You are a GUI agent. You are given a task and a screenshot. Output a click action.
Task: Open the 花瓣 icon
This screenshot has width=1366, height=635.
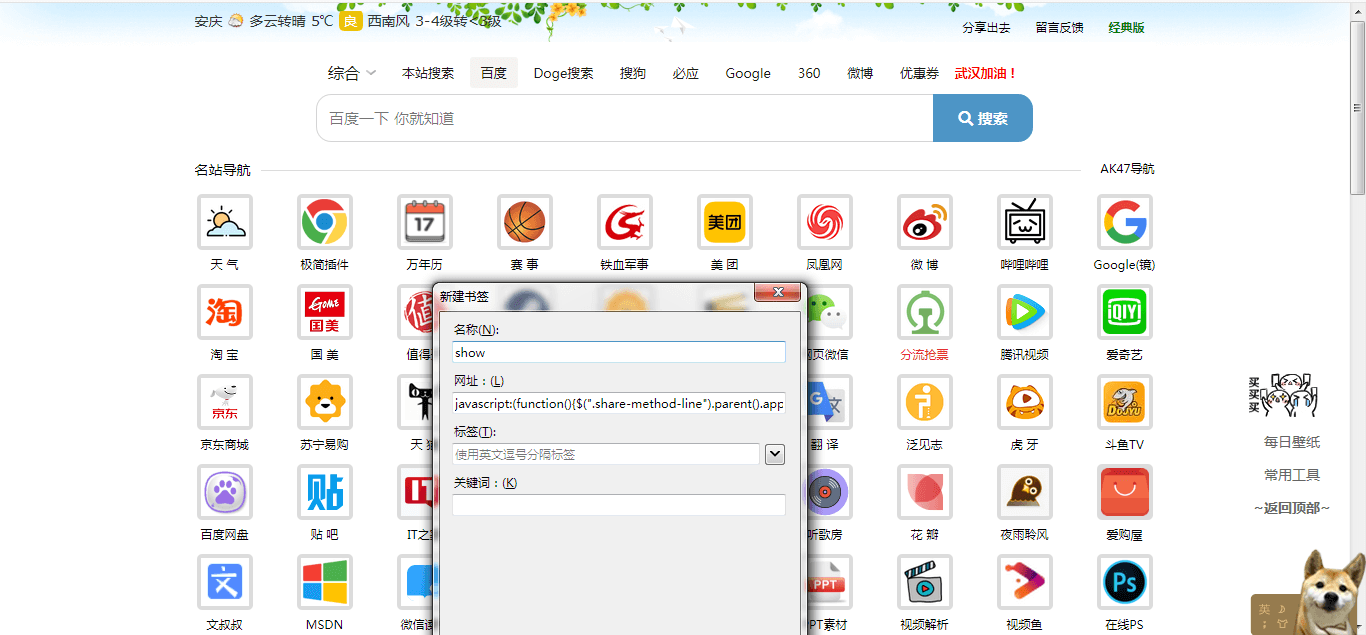[x=925, y=492]
